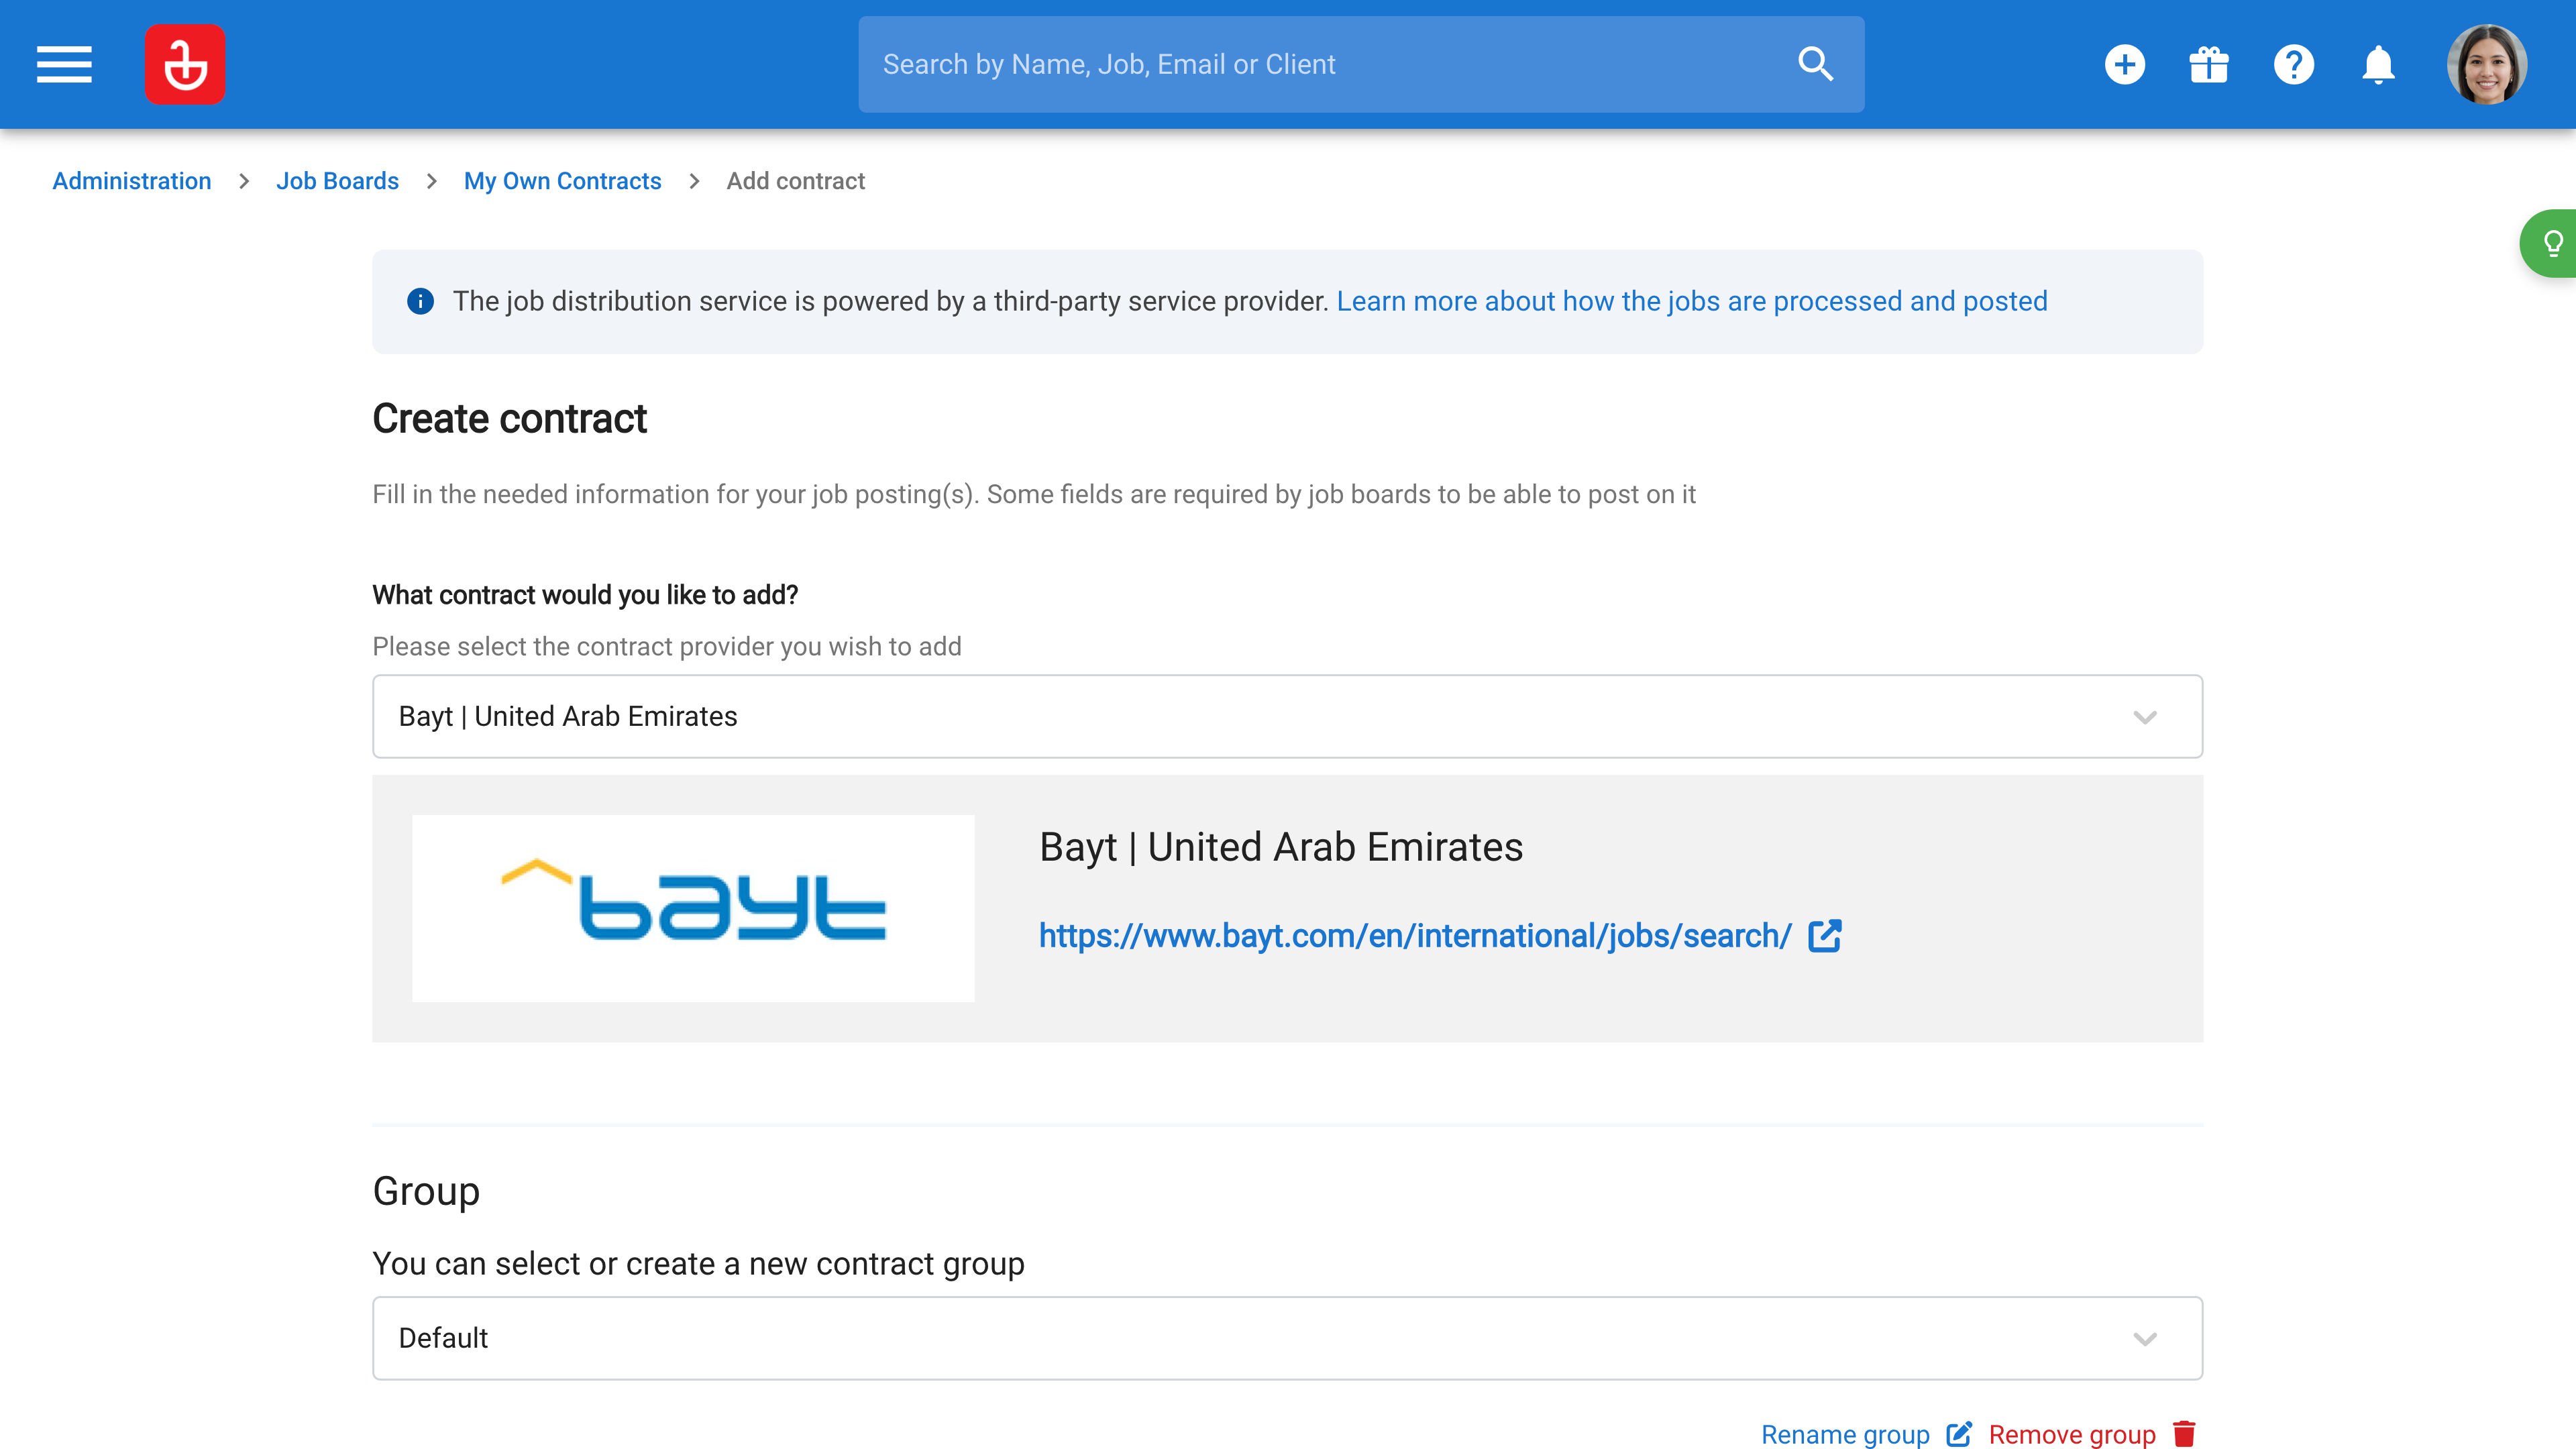This screenshot has height=1449, width=2576.
Task: Open the profile avatar menu
Action: [x=2487, y=64]
